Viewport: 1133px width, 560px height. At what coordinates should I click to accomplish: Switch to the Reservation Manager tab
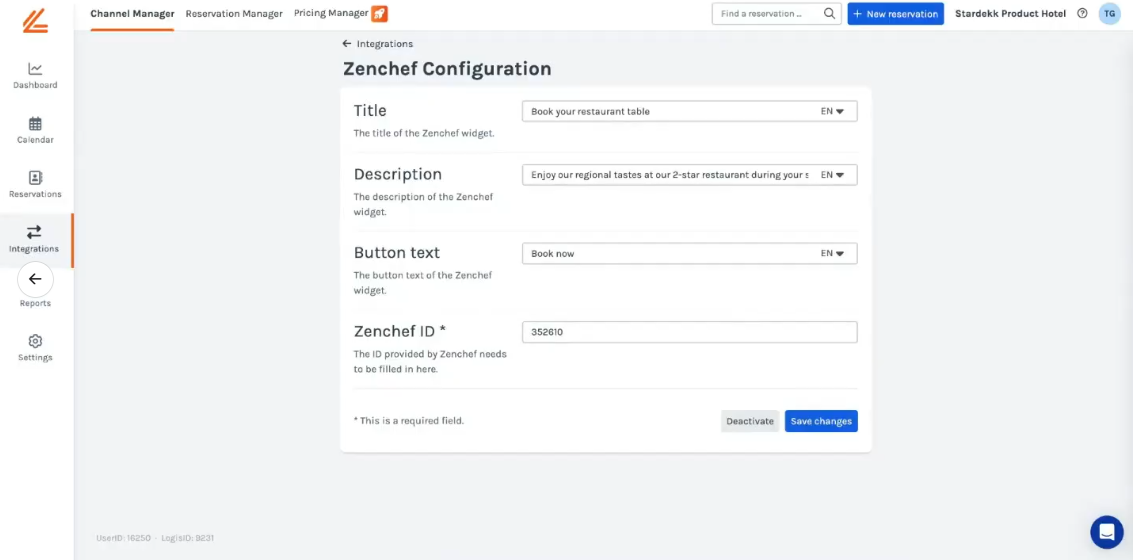click(234, 14)
